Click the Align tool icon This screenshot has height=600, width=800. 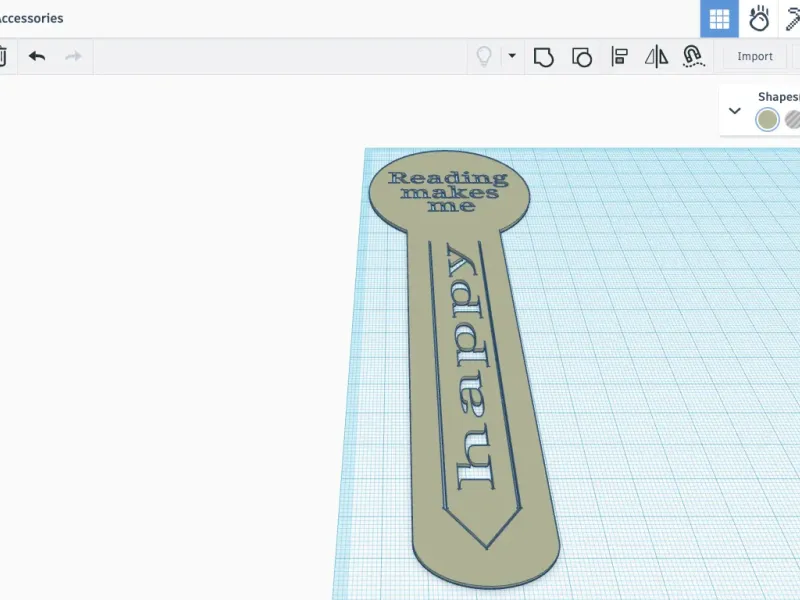[x=619, y=57]
